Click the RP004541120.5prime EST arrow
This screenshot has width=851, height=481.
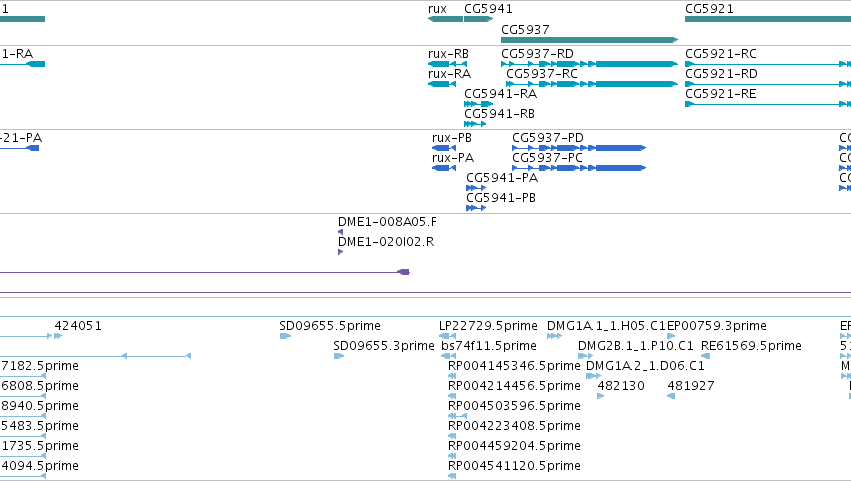pyautogui.click(x=452, y=477)
